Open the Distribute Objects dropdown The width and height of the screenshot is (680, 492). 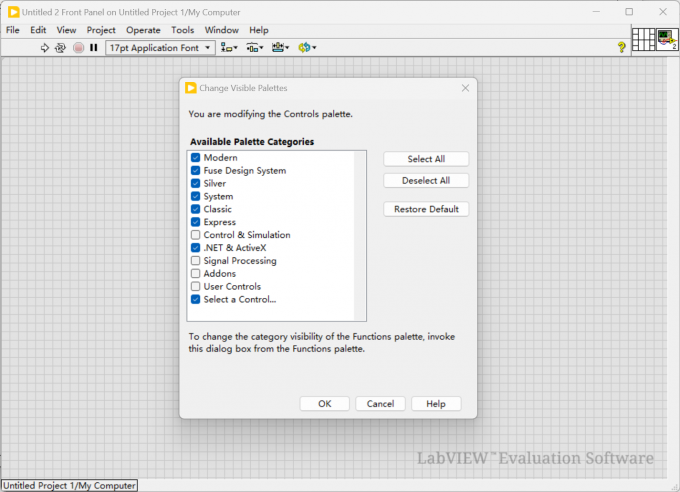point(255,48)
